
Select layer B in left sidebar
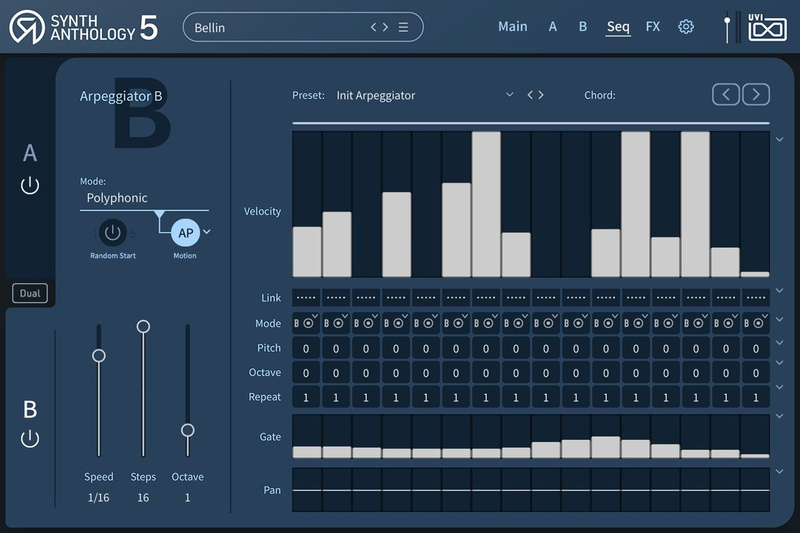coord(30,410)
